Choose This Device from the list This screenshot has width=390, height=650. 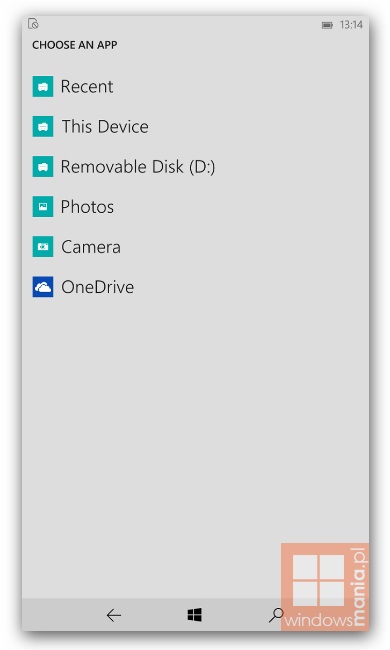(x=105, y=126)
